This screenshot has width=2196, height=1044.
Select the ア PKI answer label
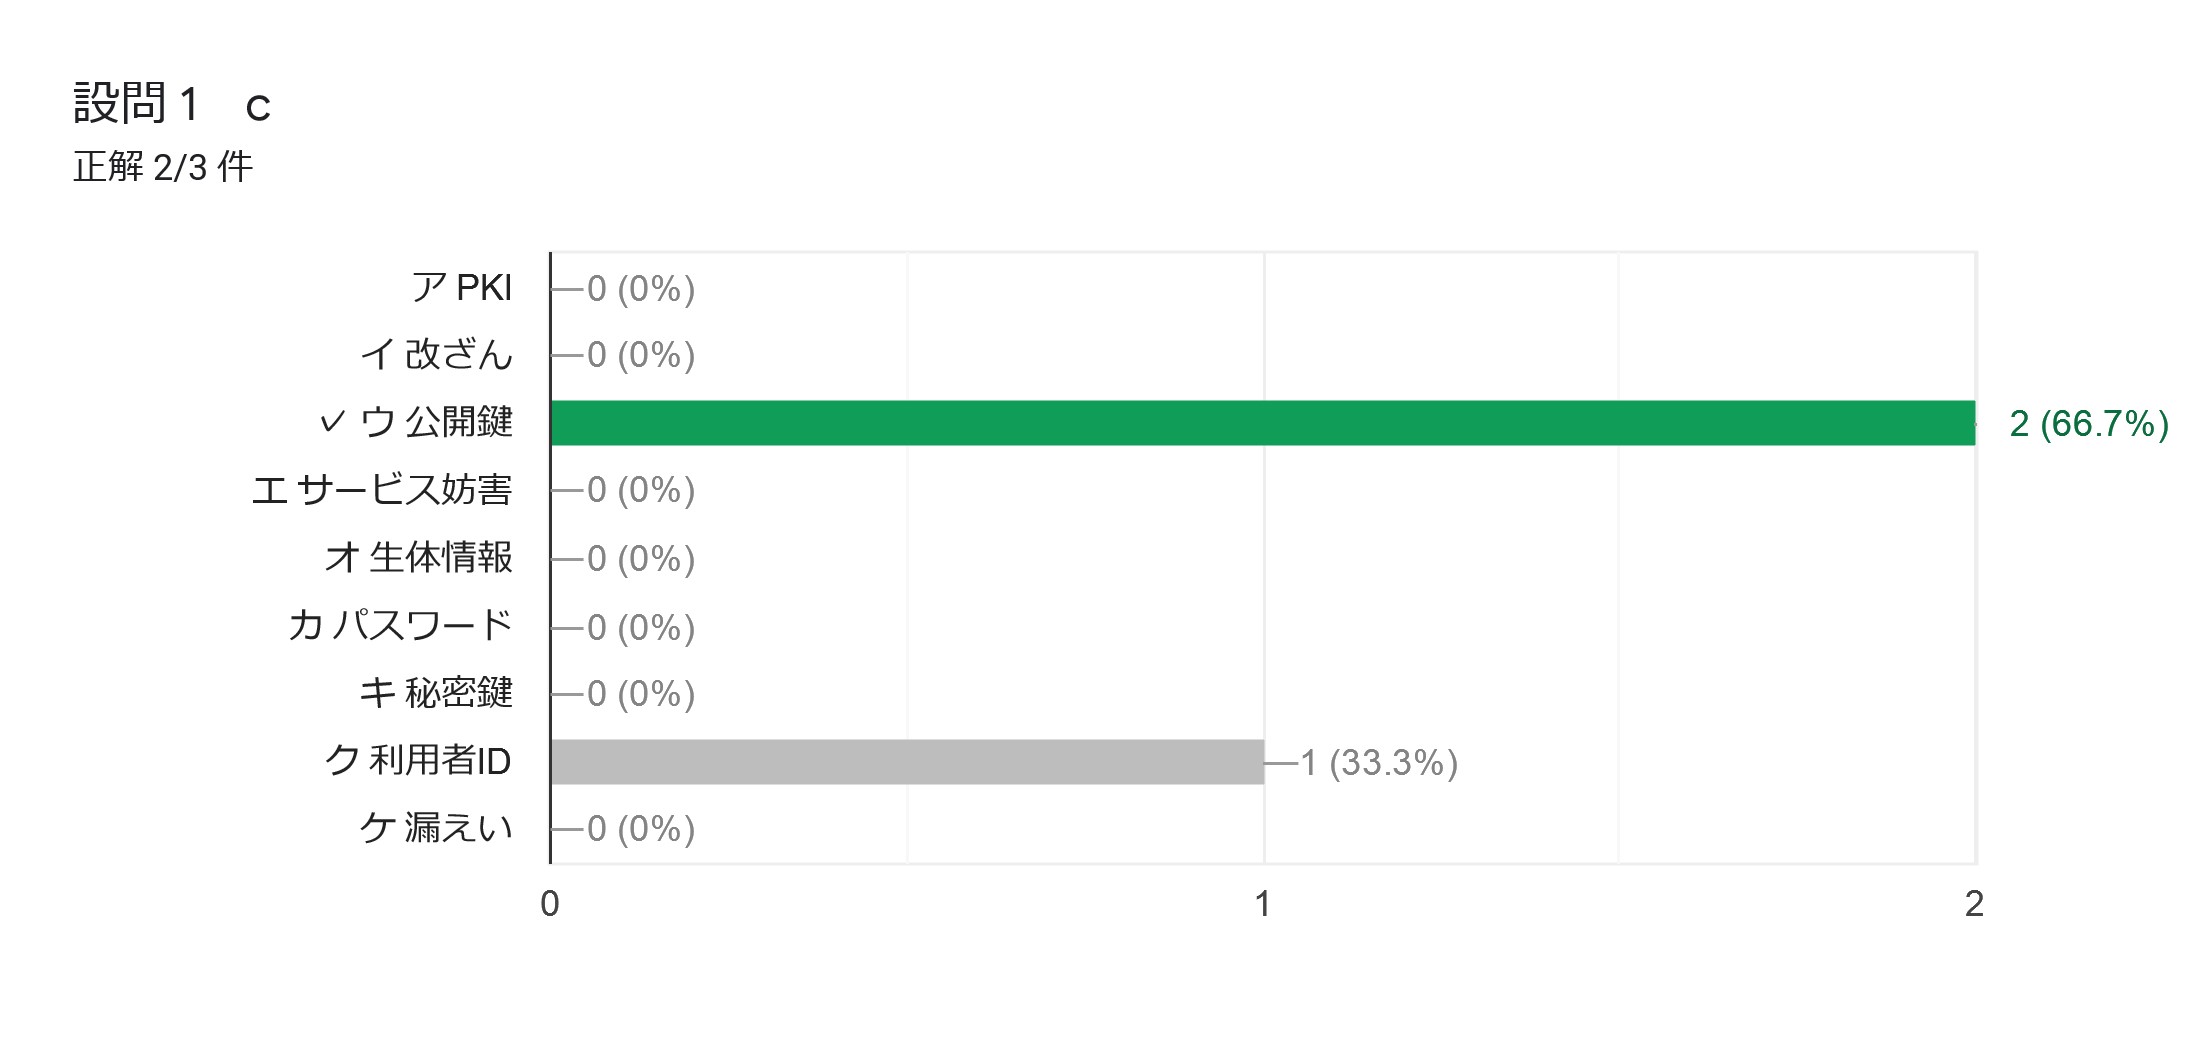pos(462,288)
